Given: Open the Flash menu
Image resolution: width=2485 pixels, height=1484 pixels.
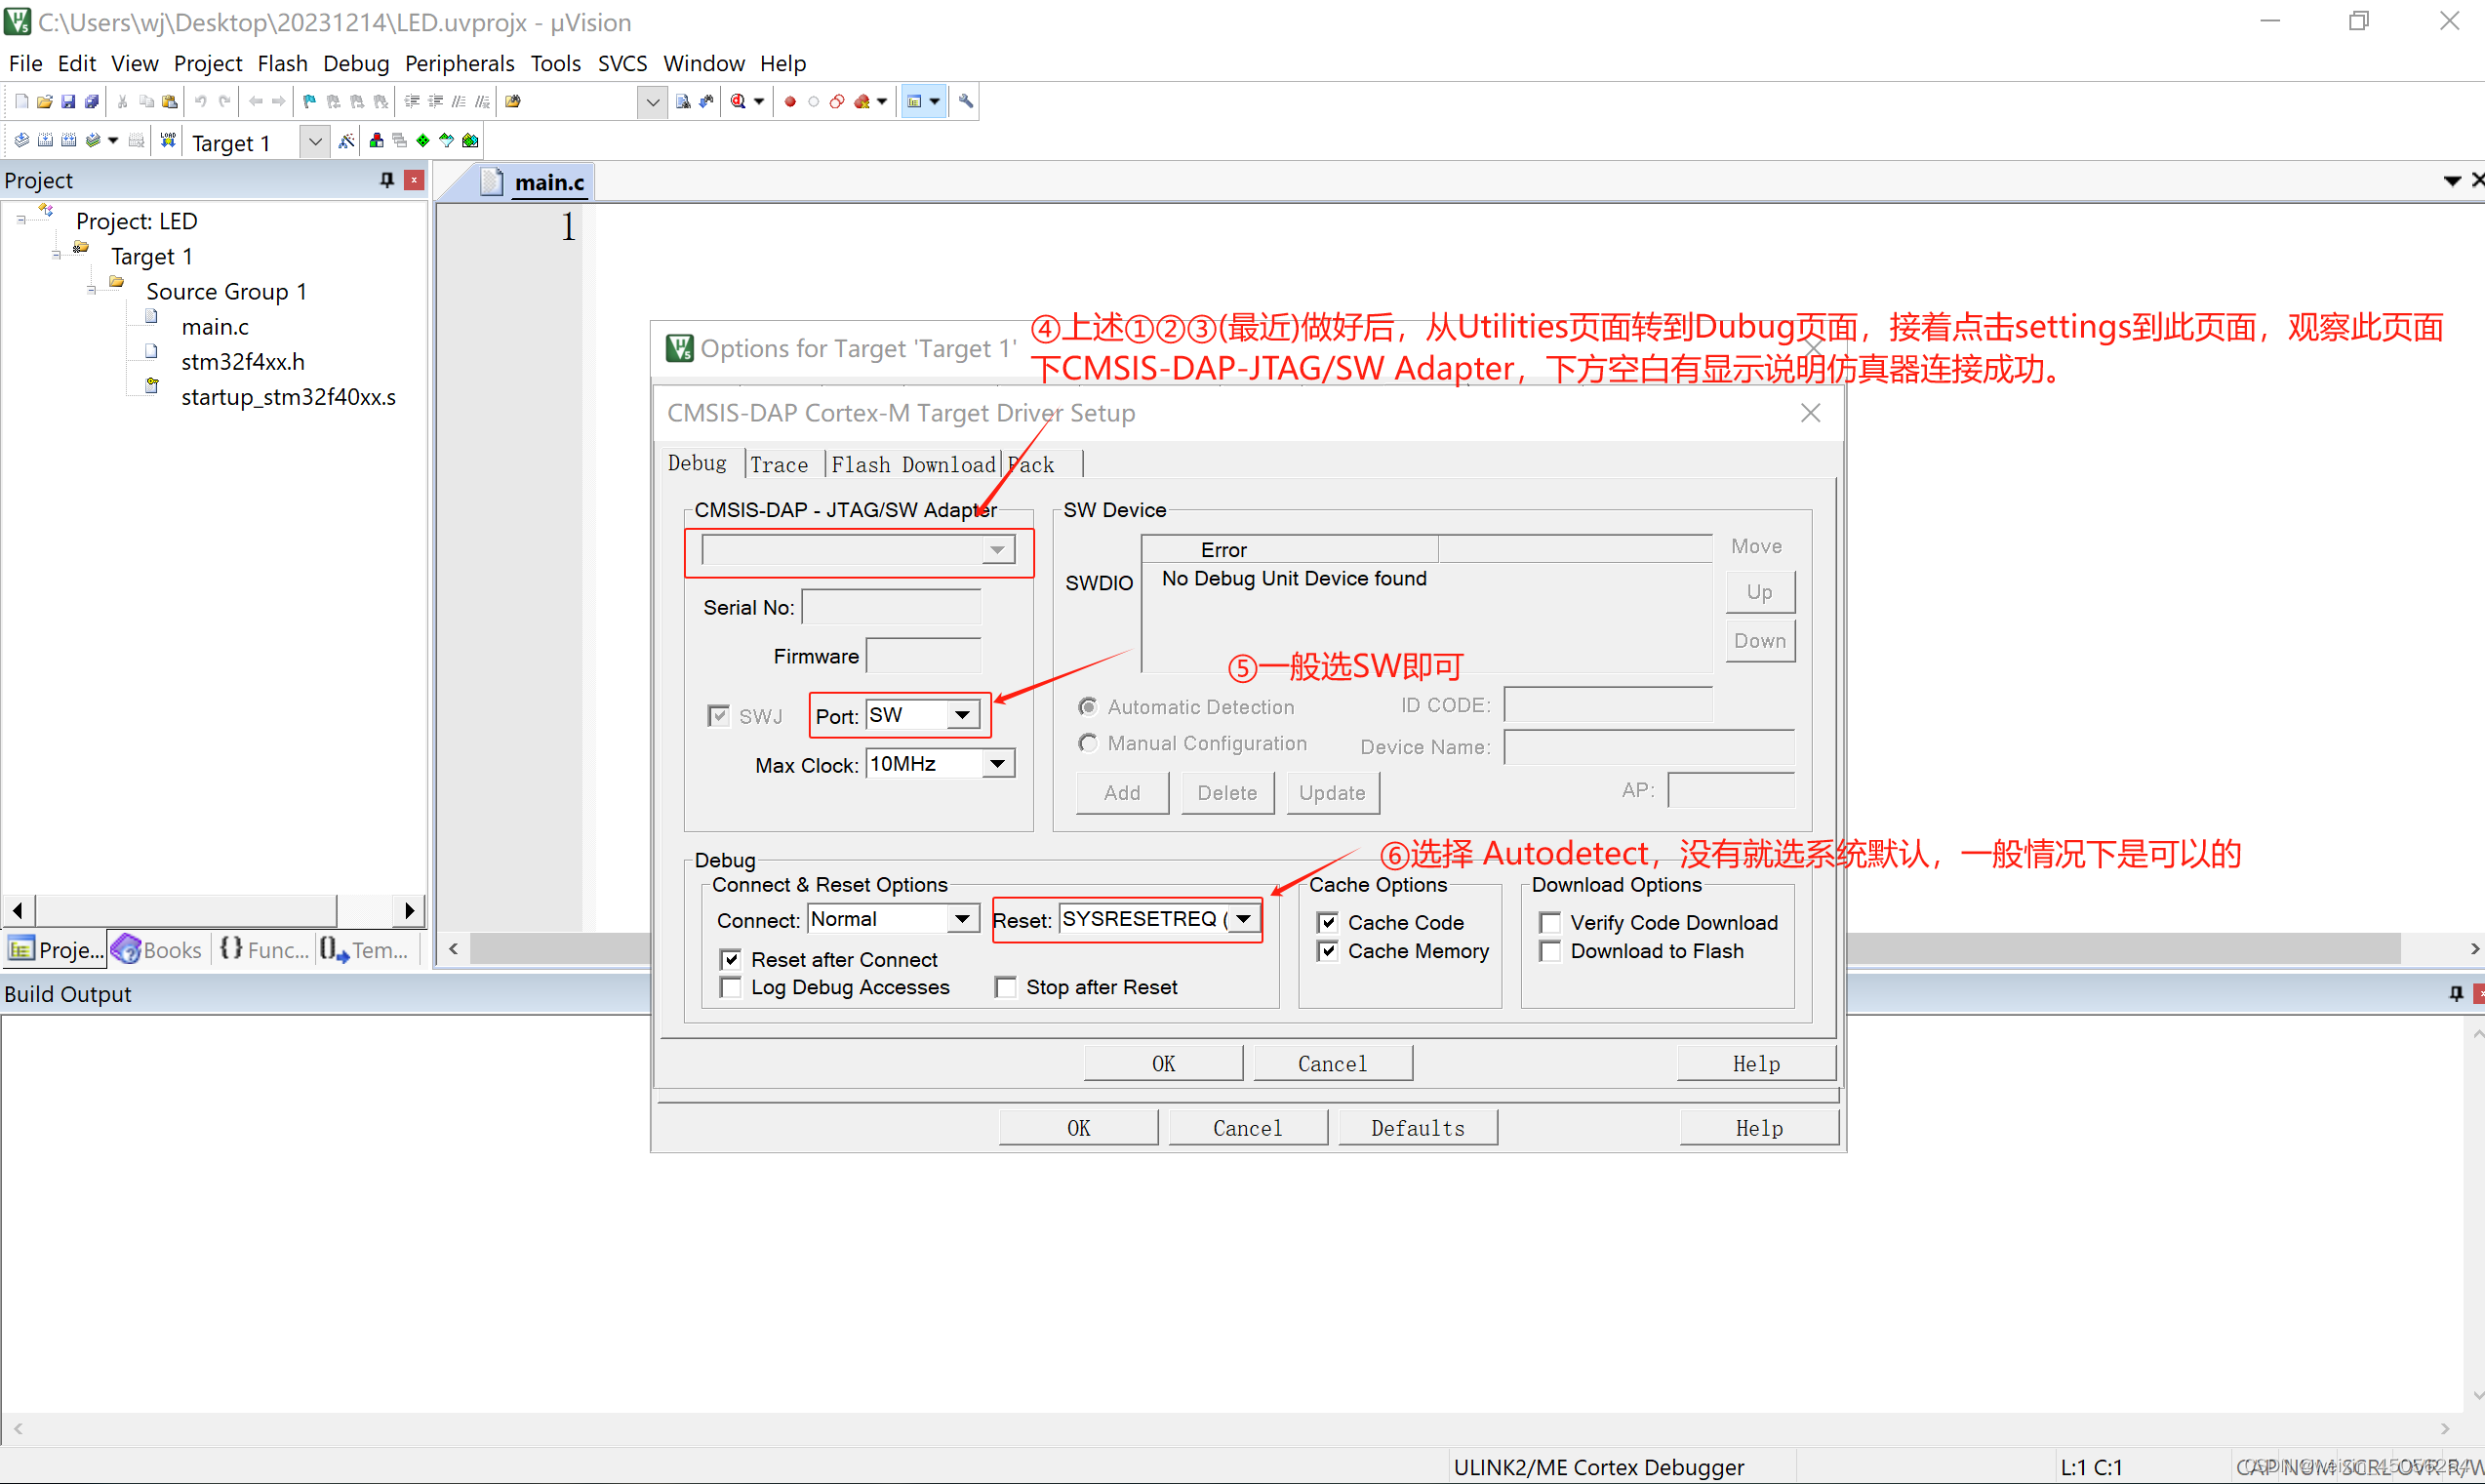Looking at the screenshot, I should (x=282, y=63).
